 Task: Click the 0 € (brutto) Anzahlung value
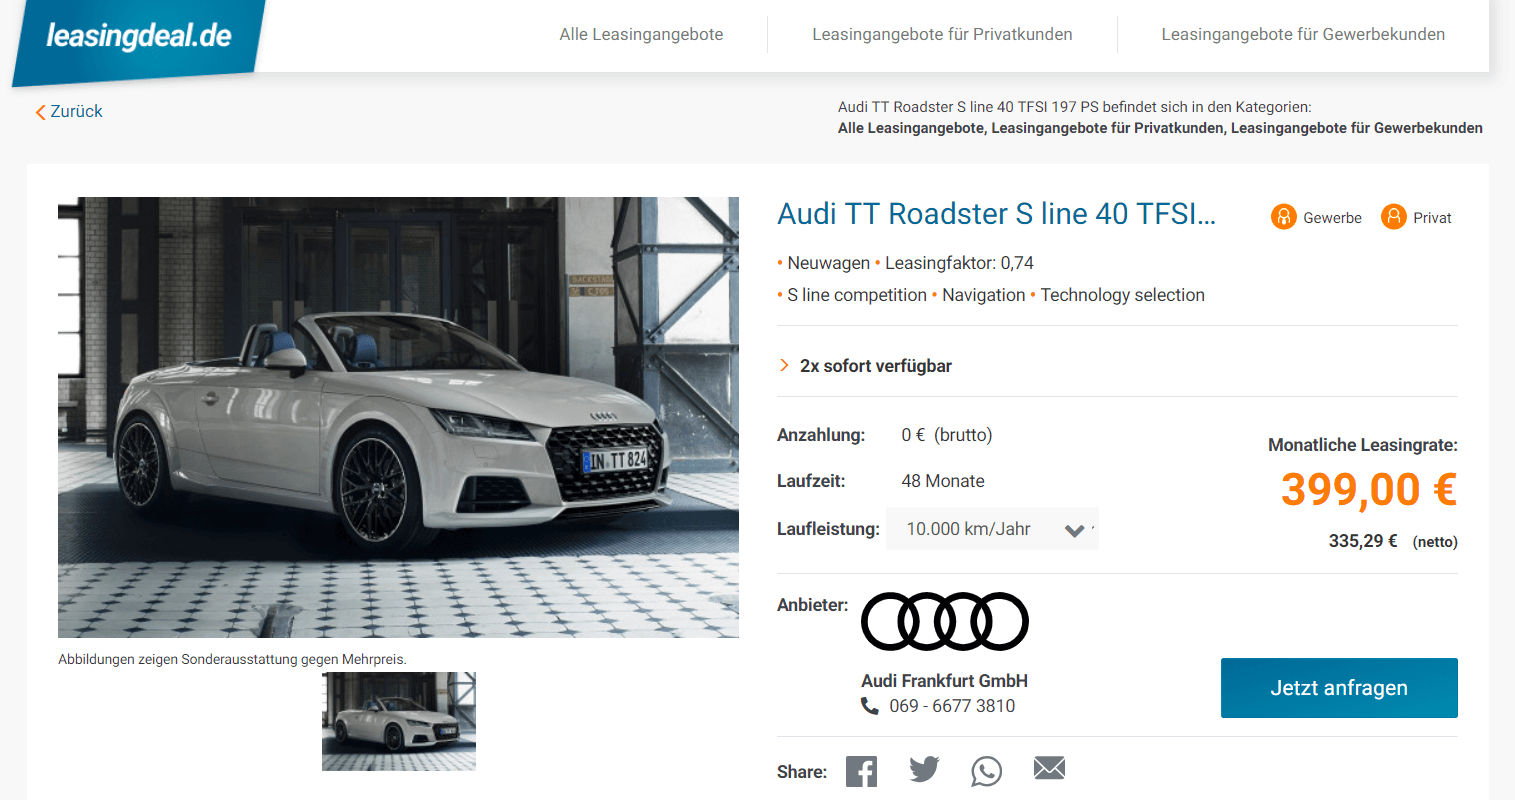947,435
